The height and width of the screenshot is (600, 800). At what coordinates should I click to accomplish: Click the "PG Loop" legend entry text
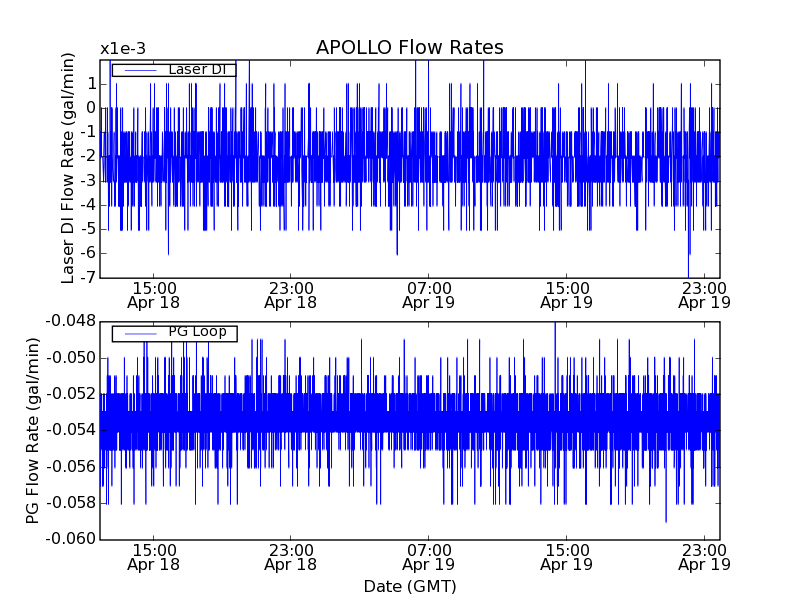click(197, 332)
